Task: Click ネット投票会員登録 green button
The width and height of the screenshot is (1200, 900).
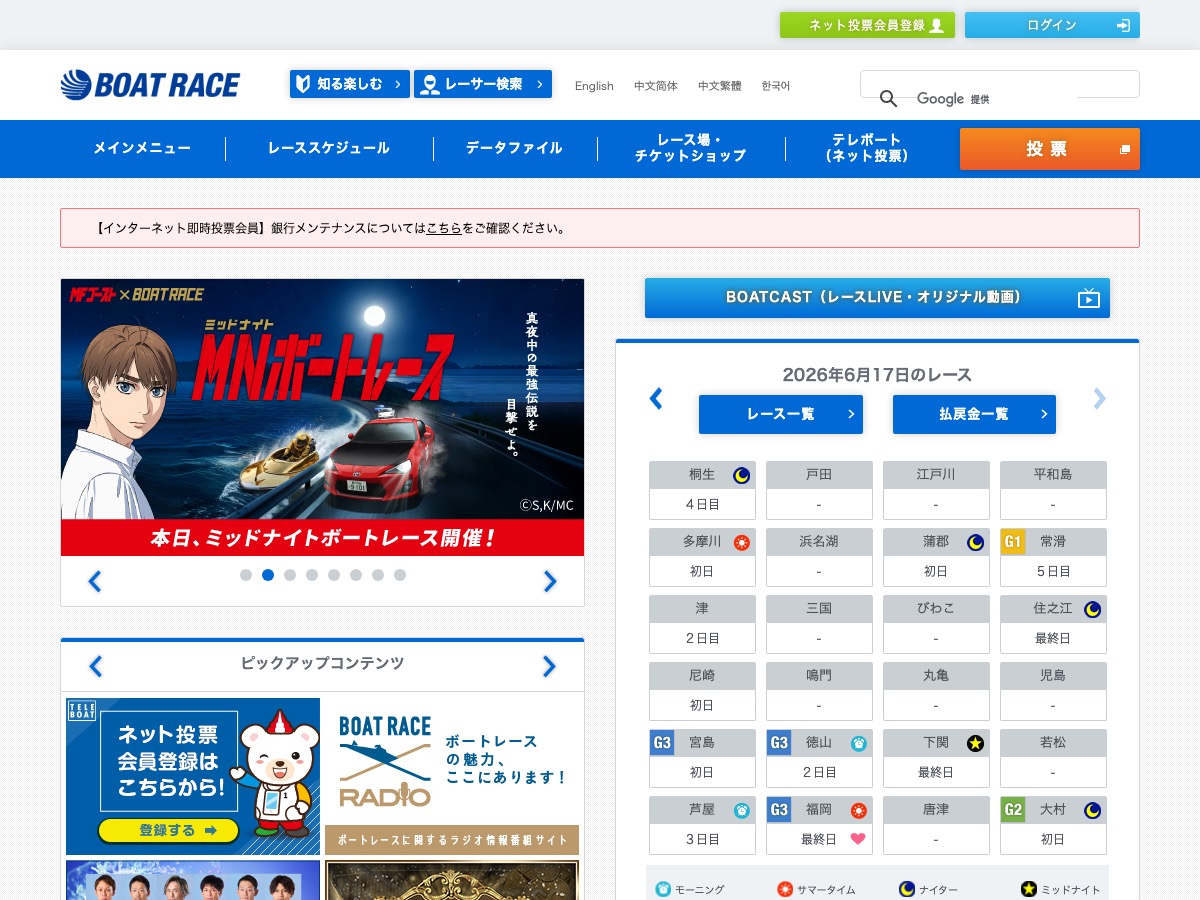Action: (x=867, y=25)
